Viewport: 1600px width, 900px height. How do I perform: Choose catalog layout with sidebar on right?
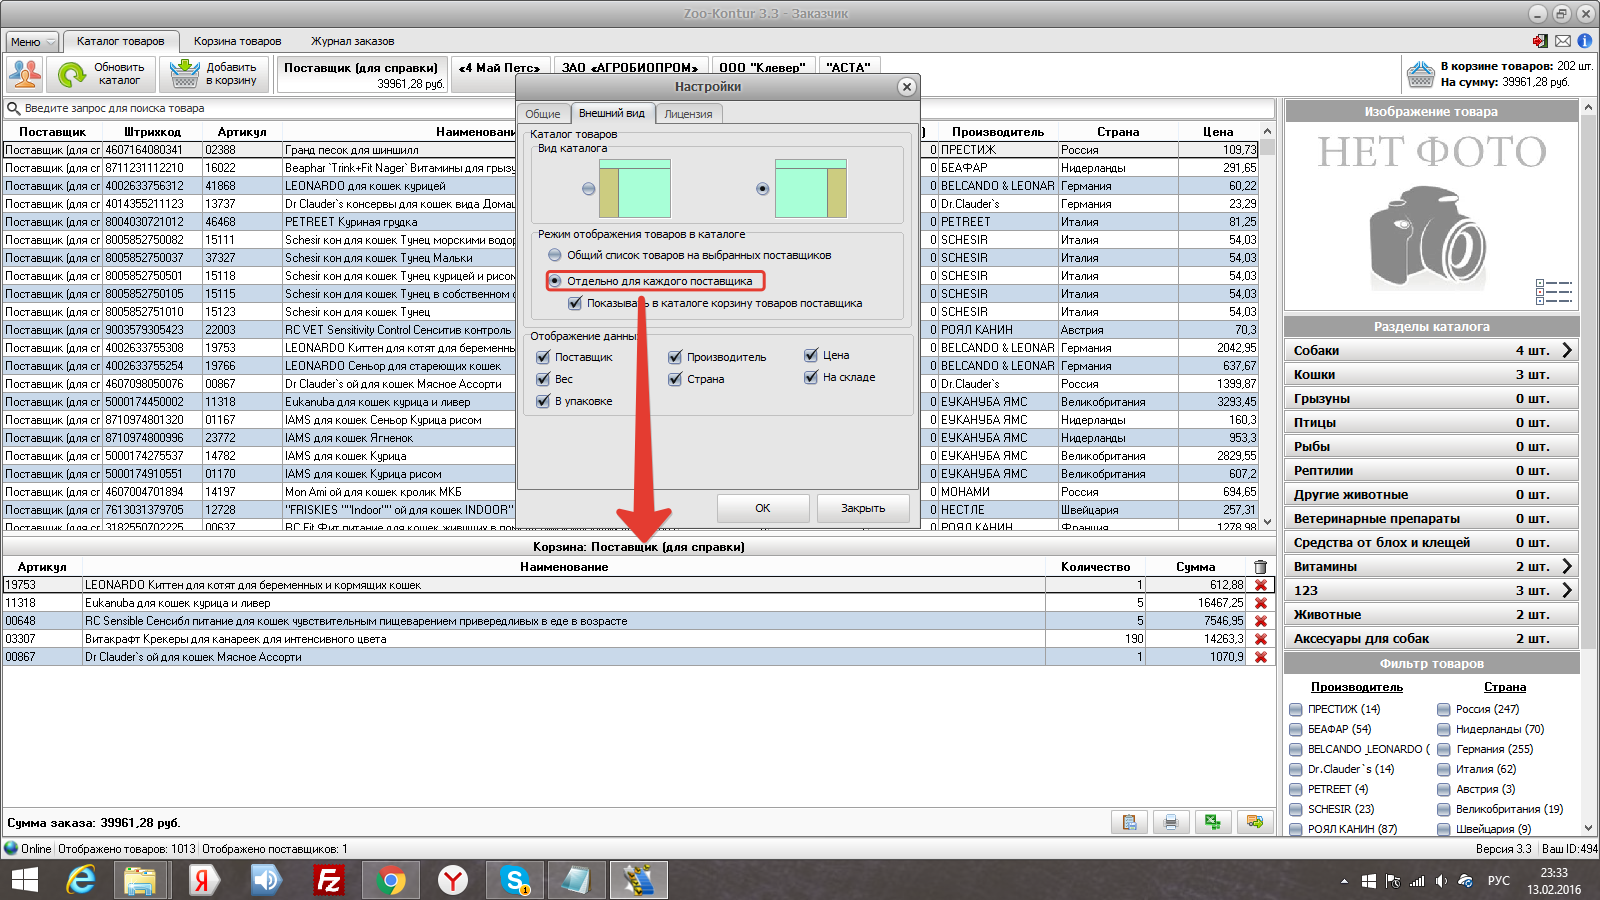click(763, 188)
